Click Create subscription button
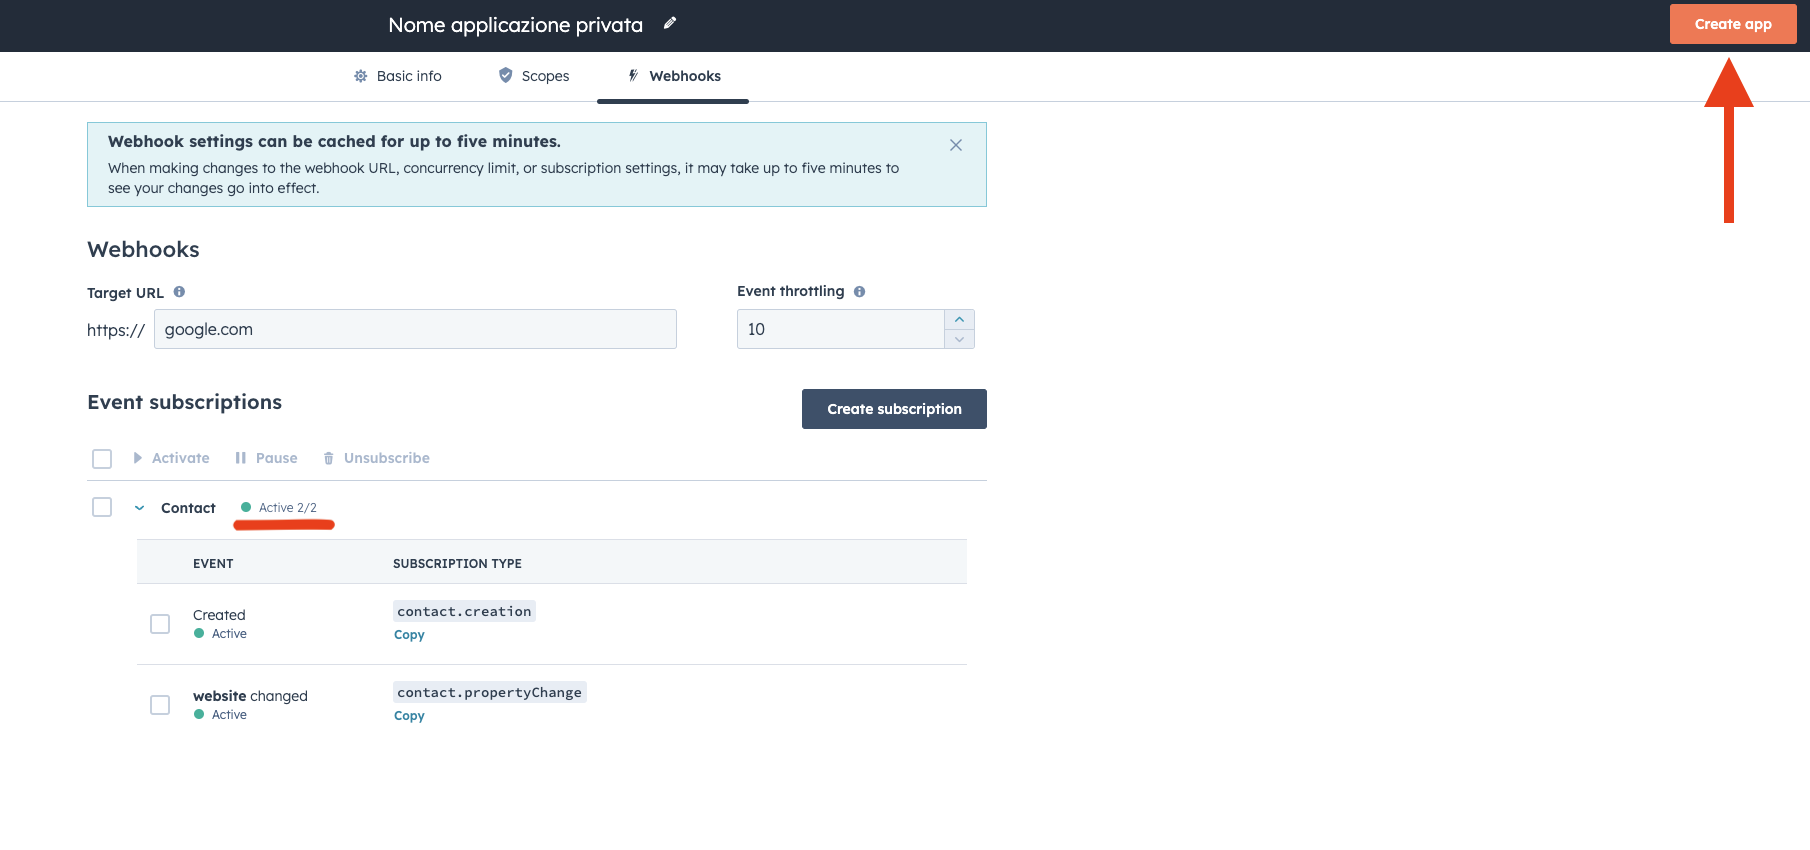Image resolution: width=1810 pixels, height=850 pixels. pos(894,409)
